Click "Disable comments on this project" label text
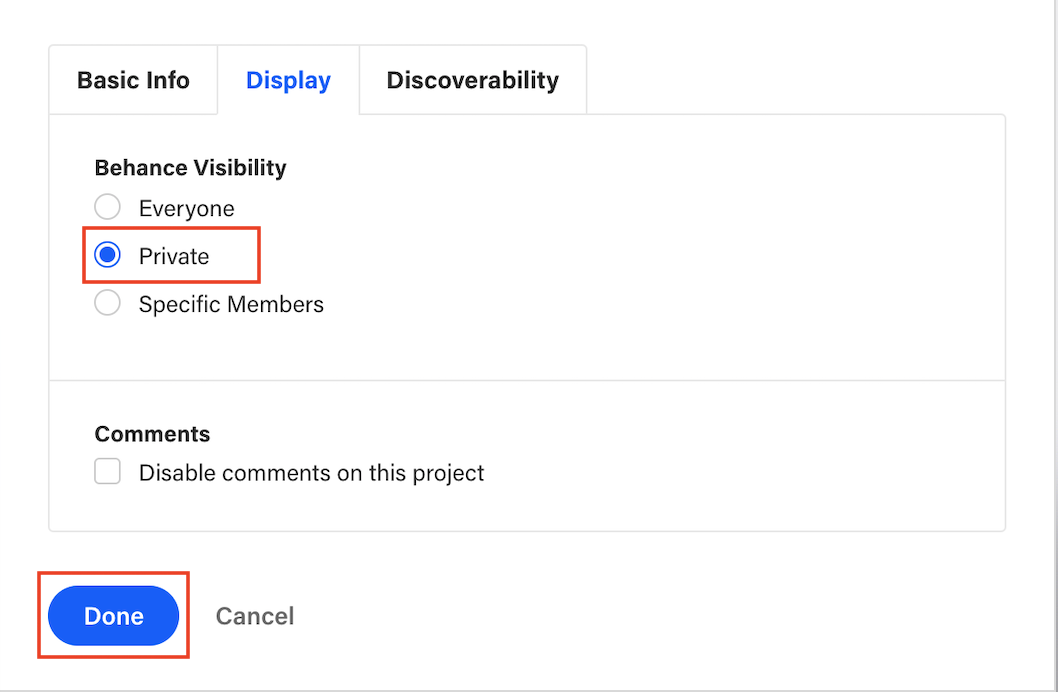 [x=311, y=473]
